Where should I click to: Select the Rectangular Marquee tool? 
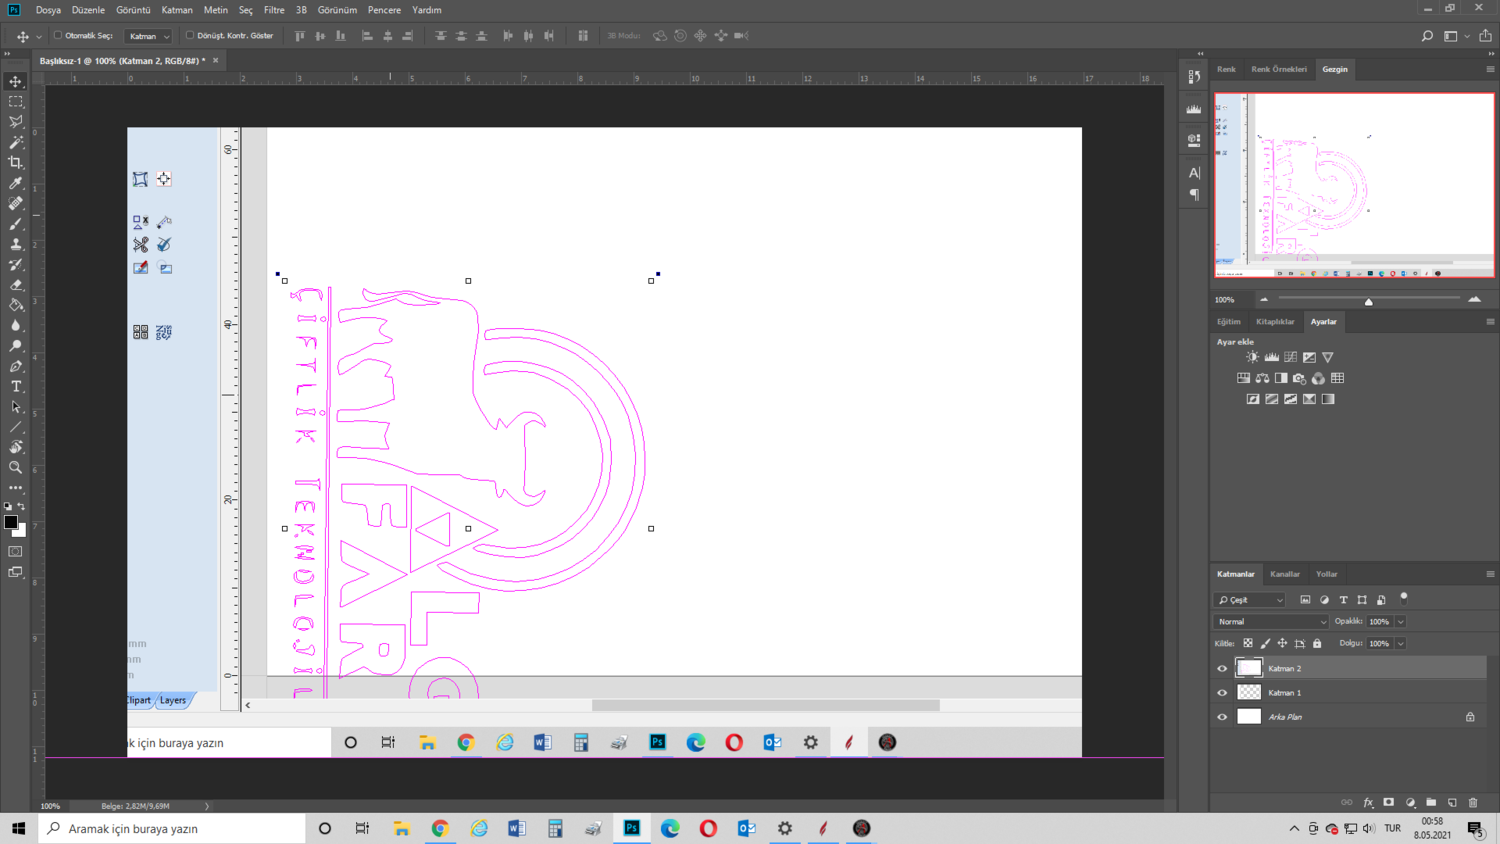pyautogui.click(x=16, y=101)
